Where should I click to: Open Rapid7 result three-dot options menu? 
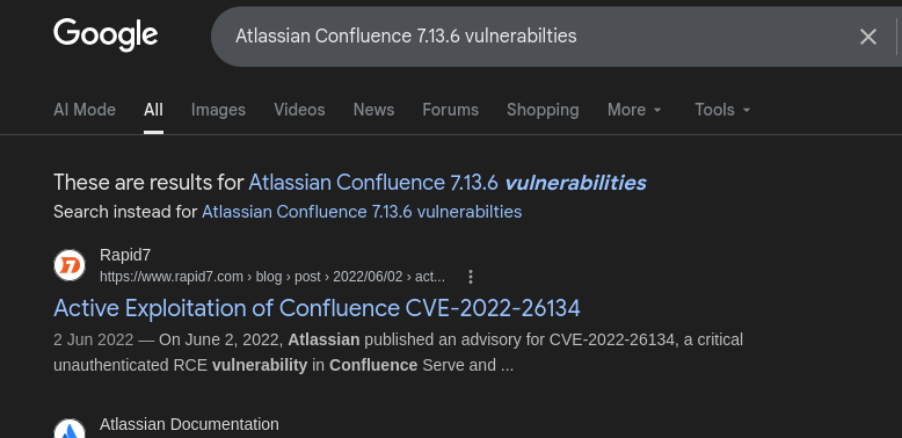471,277
